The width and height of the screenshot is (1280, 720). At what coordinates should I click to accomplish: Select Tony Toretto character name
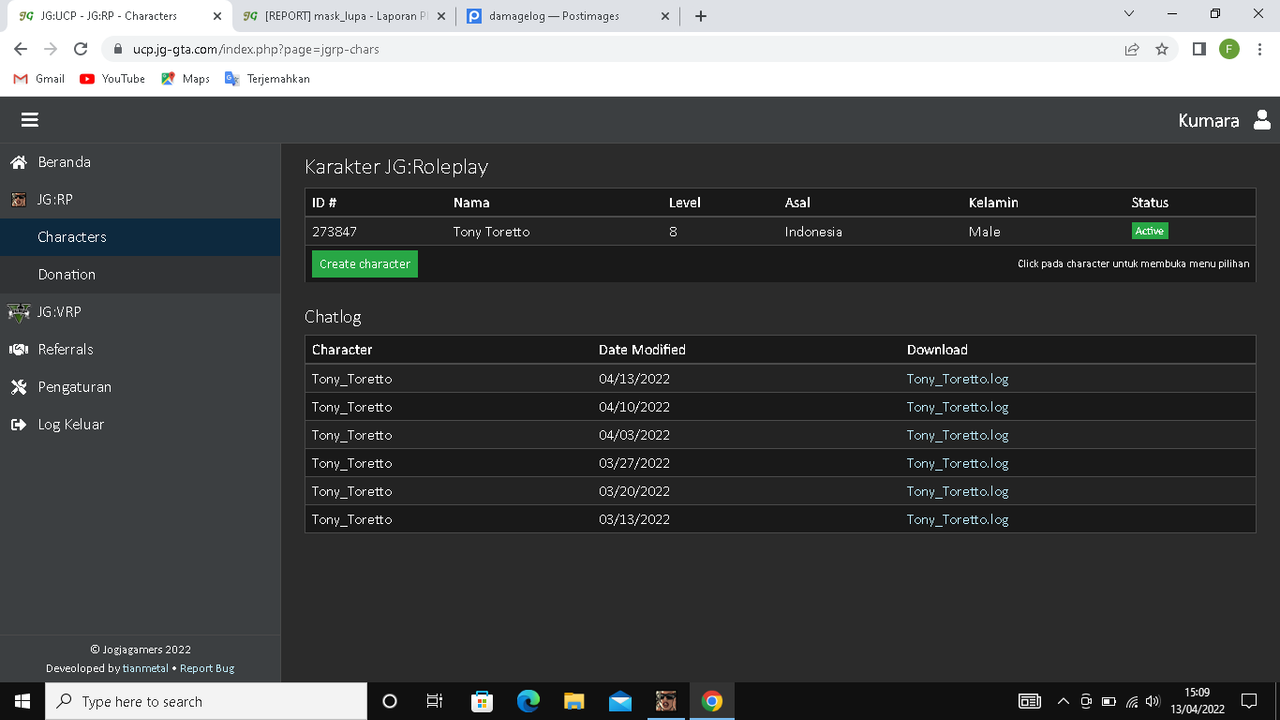491,232
